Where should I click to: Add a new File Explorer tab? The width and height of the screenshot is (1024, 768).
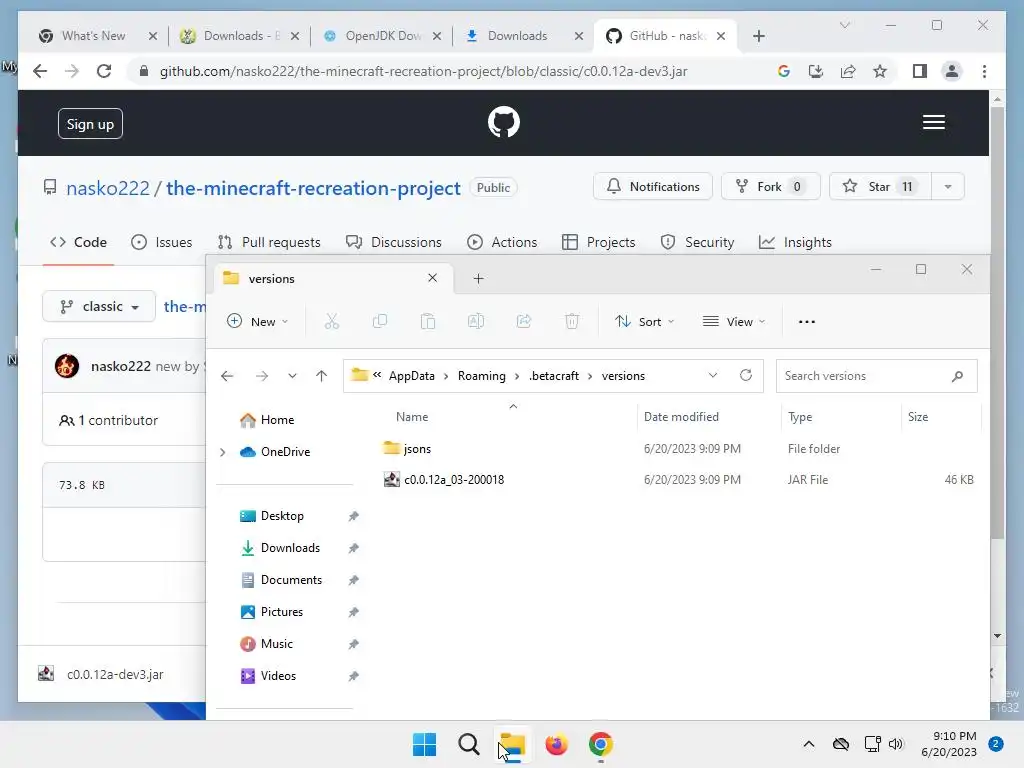coord(478,279)
